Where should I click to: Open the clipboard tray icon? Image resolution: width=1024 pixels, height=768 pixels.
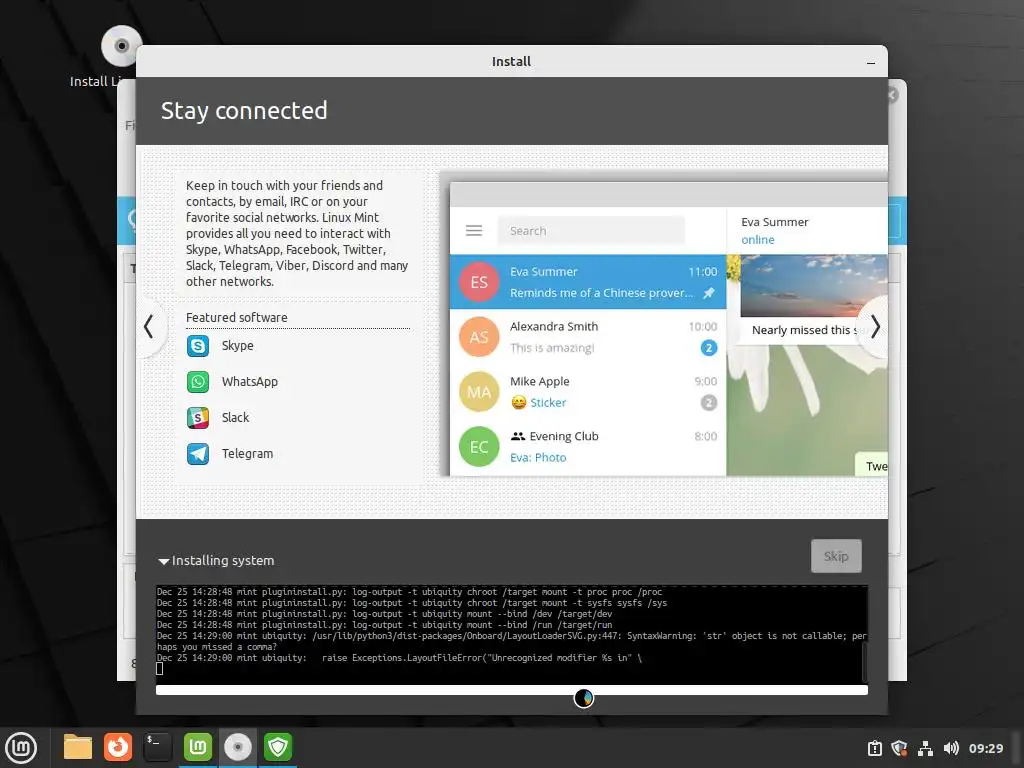875,748
